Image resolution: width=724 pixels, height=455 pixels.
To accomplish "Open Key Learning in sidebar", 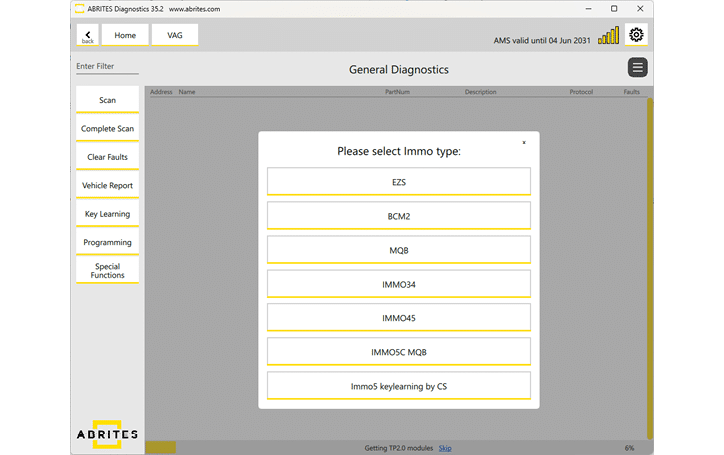I will (x=107, y=214).
